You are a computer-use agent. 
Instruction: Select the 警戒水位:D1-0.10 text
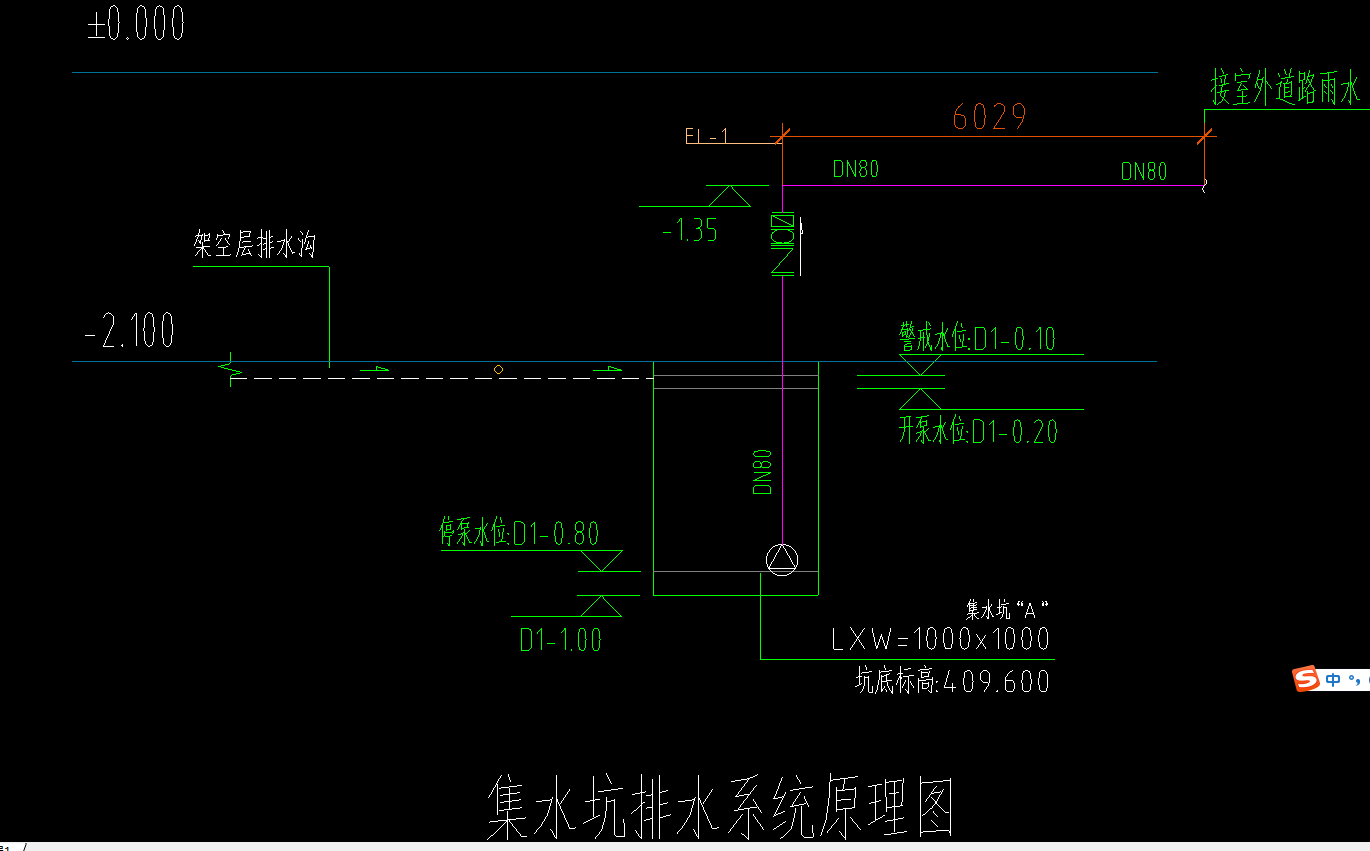point(978,338)
